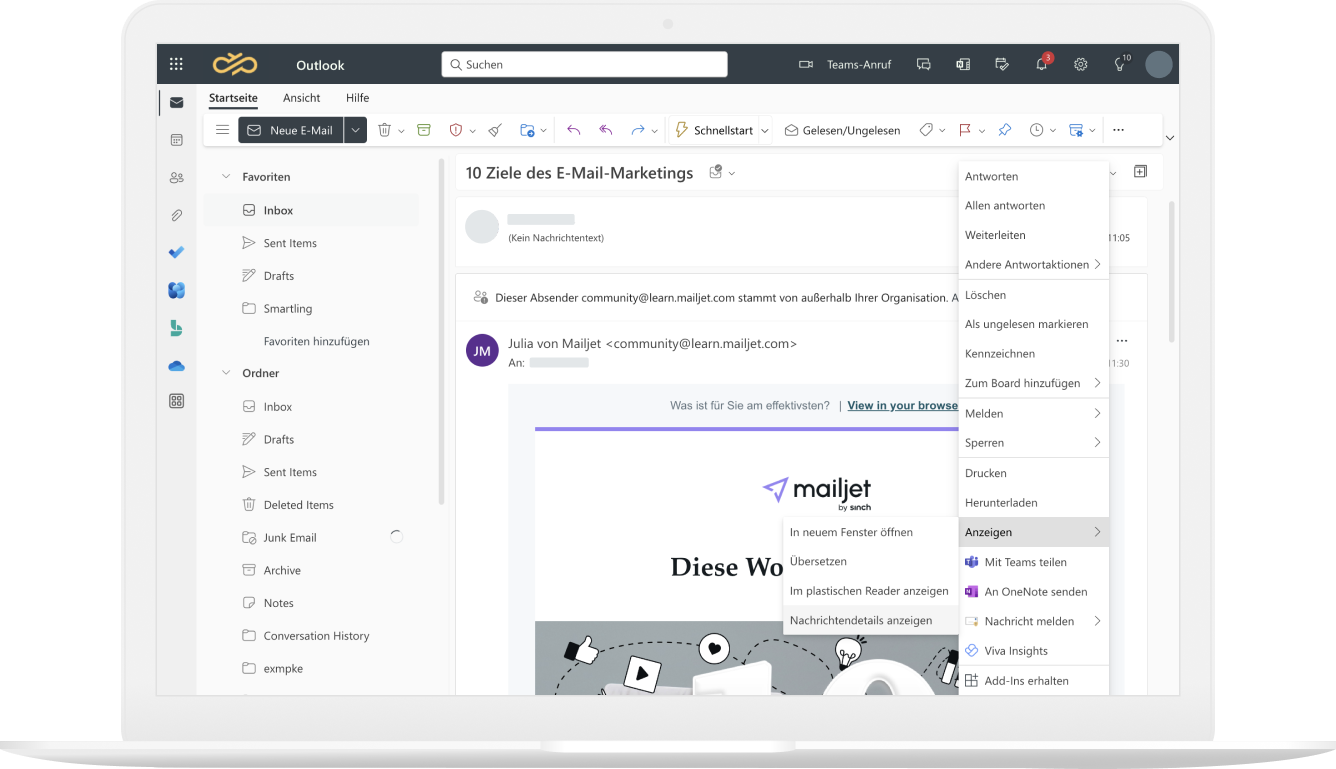
Task: Choose Antworten in context menu
Action: (x=1033, y=176)
